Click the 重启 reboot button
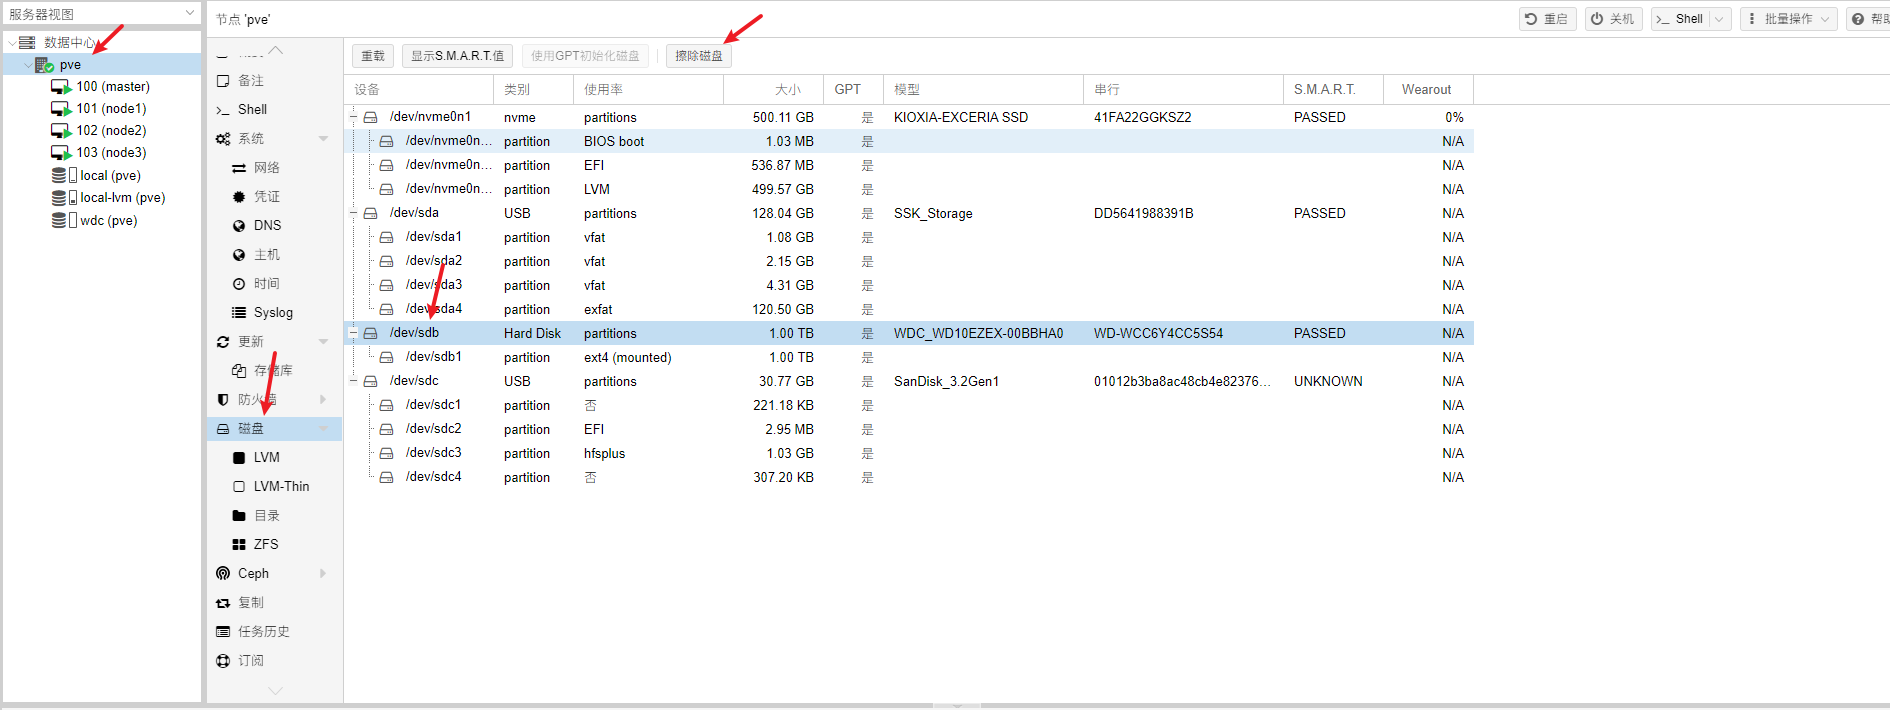The height and width of the screenshot is (710, 1890). tap(1547, 19)
